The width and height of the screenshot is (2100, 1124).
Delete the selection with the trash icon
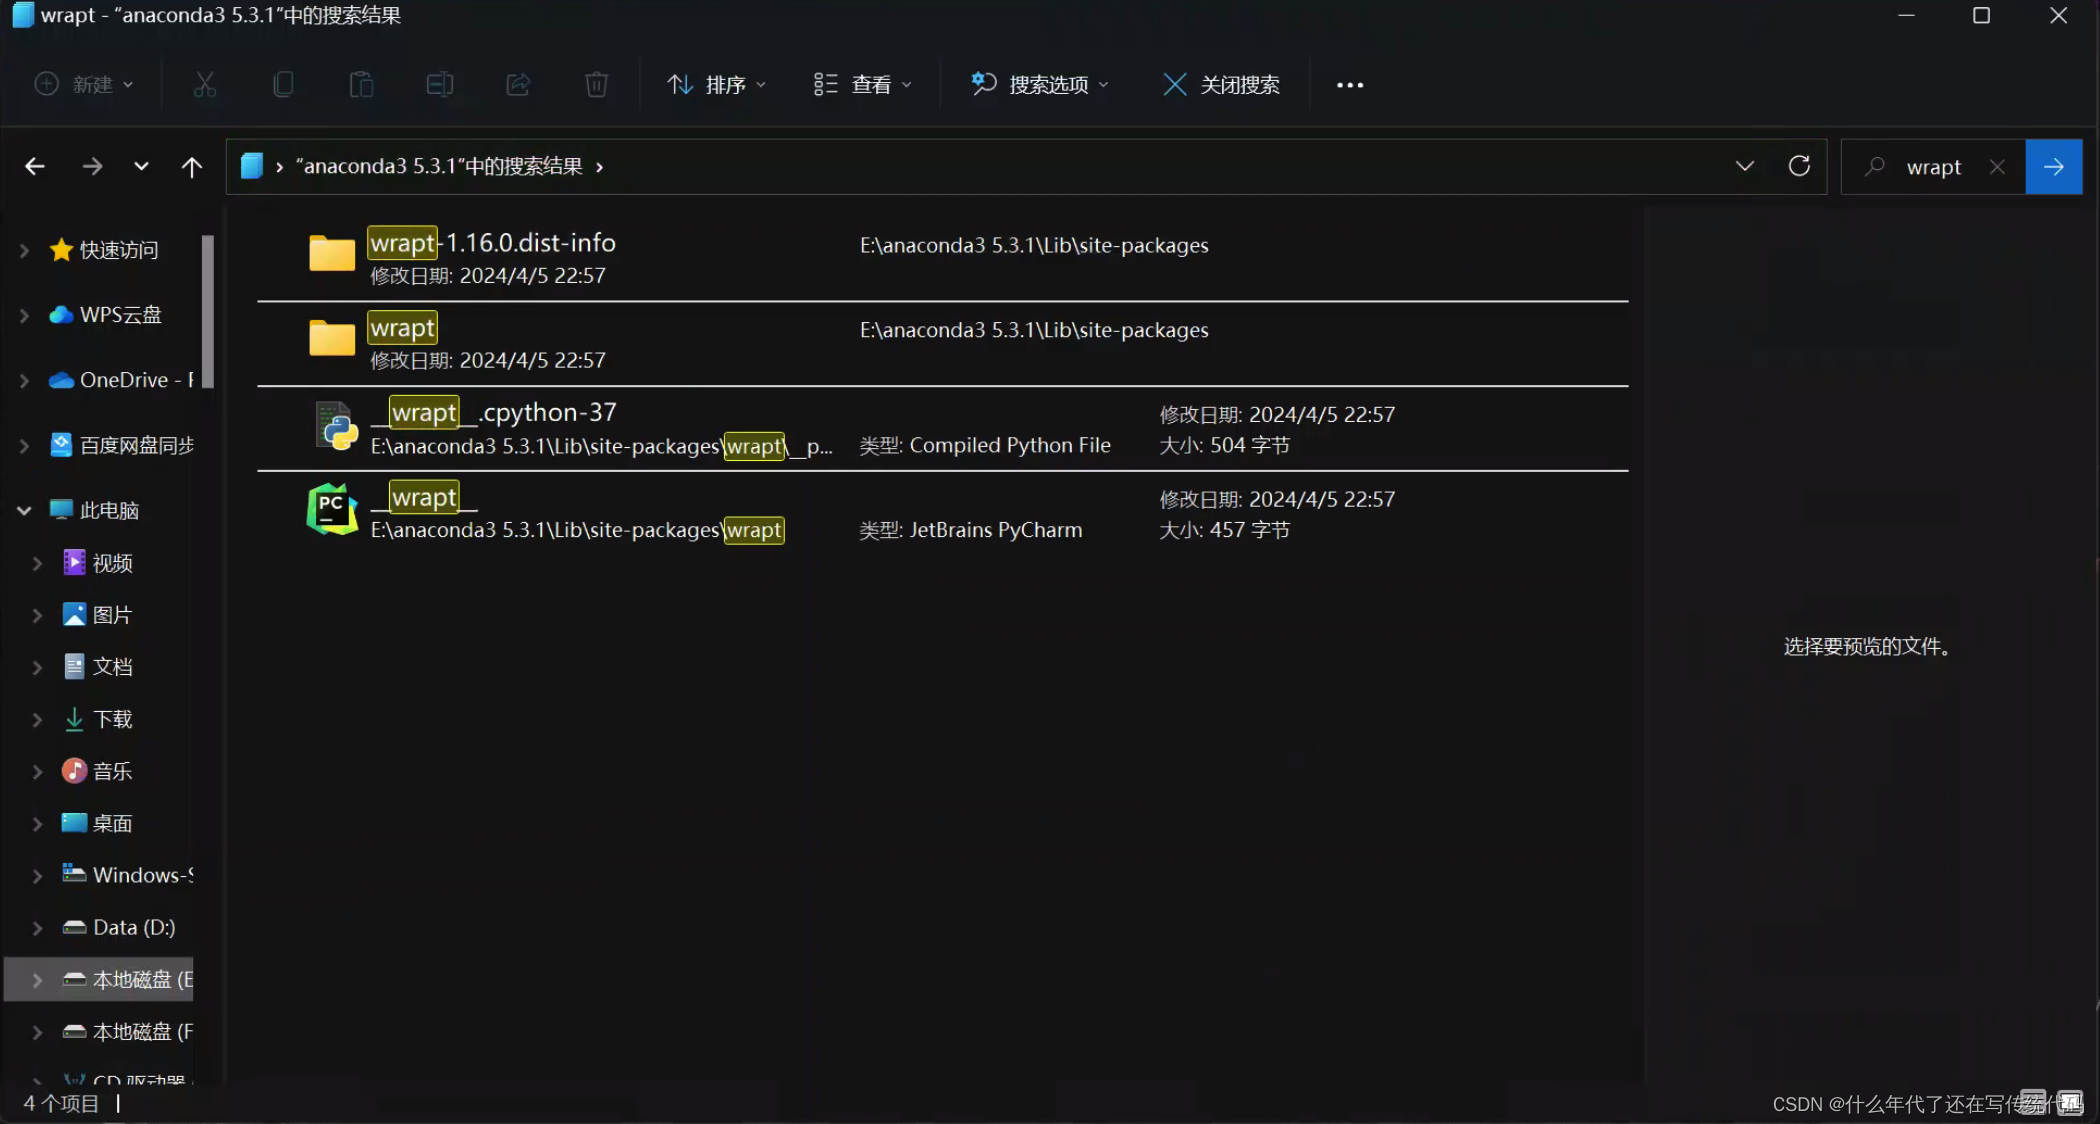[x=596, y=84]
